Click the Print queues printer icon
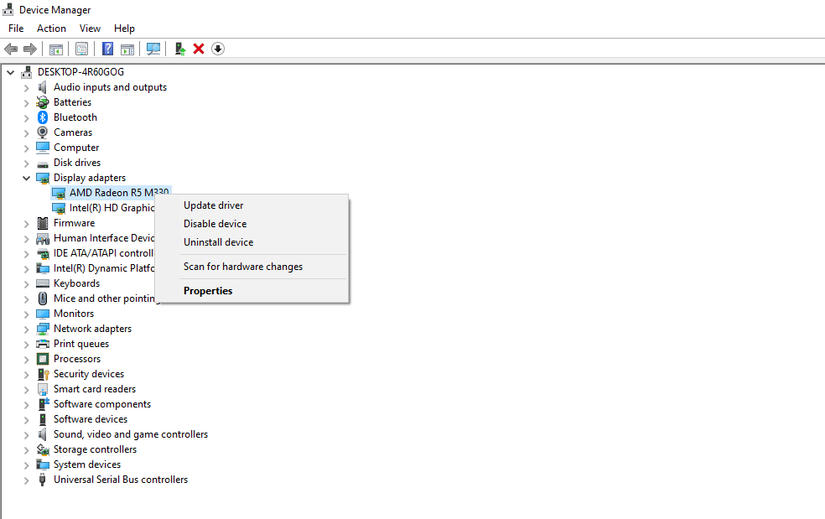 [43, 344]
